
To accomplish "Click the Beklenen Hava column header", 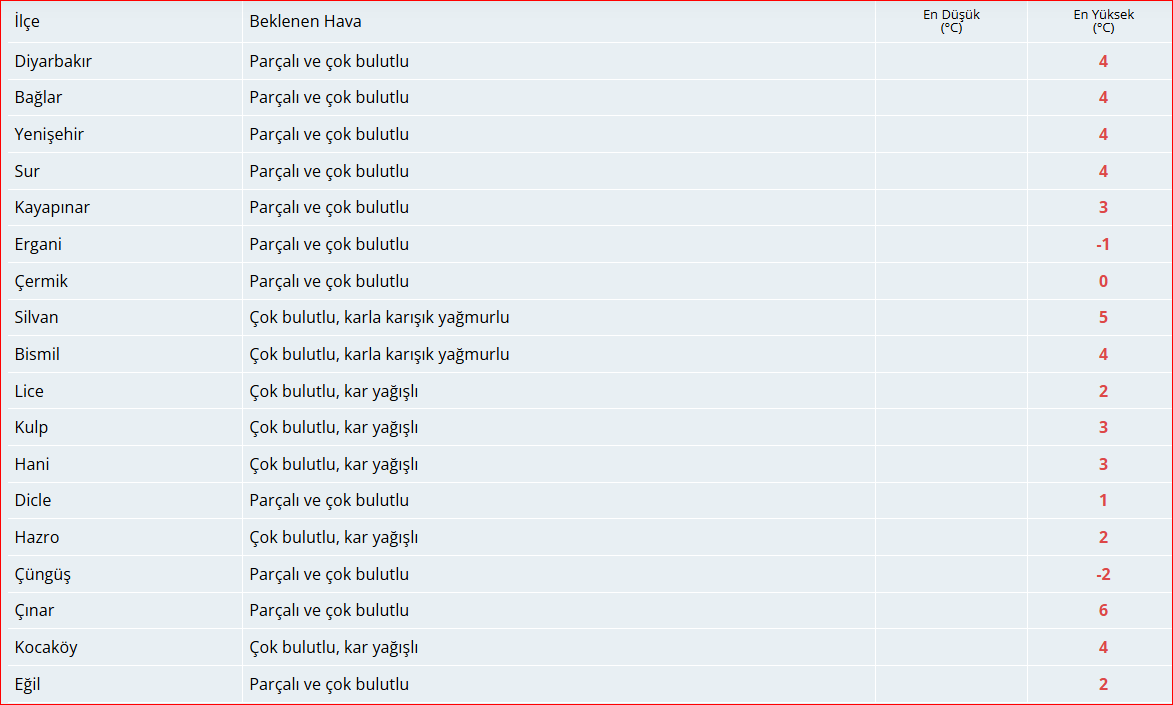I will tap(306, 21).
